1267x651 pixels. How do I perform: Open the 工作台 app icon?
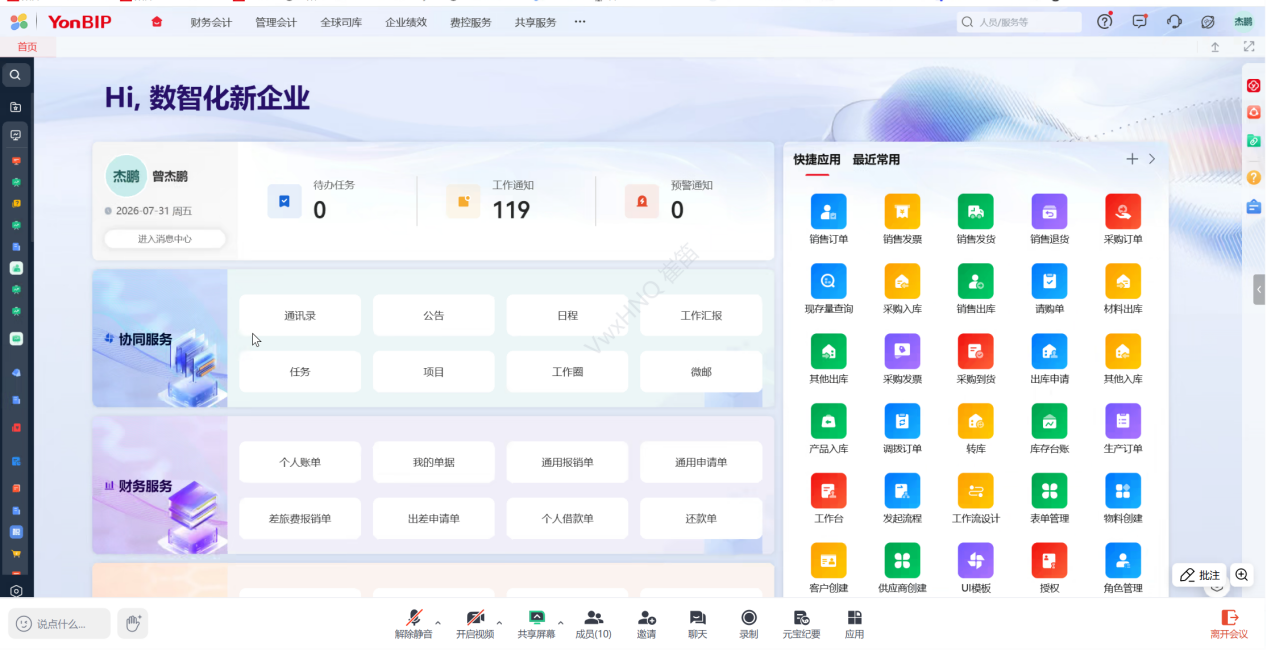click(x=828, y=491)
